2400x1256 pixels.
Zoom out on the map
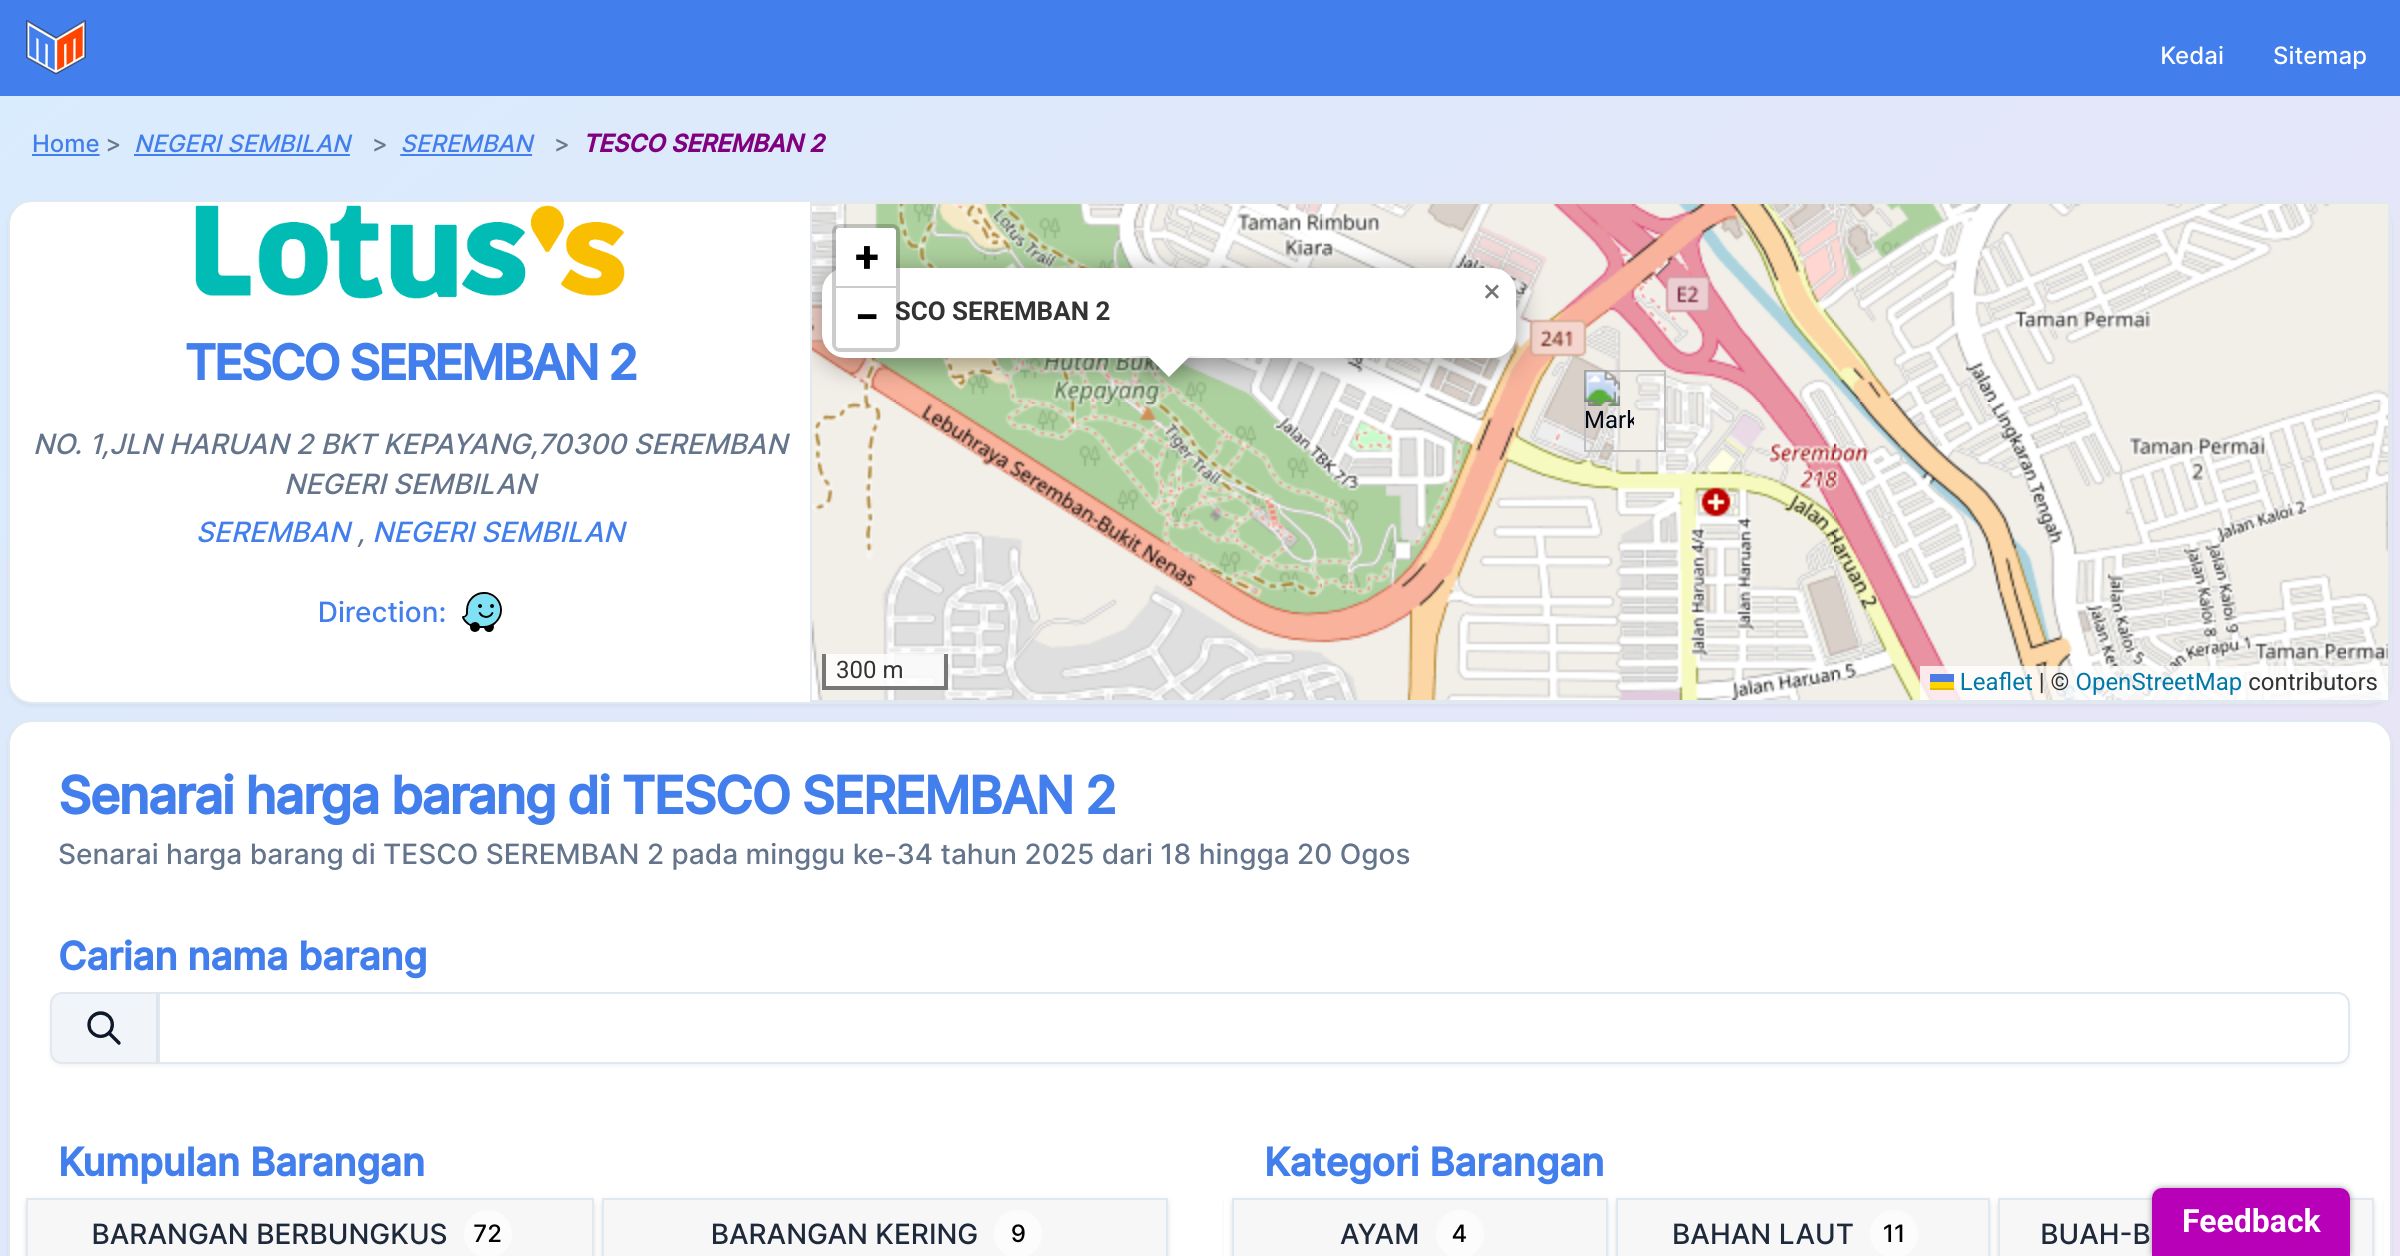tap(866, 317)
